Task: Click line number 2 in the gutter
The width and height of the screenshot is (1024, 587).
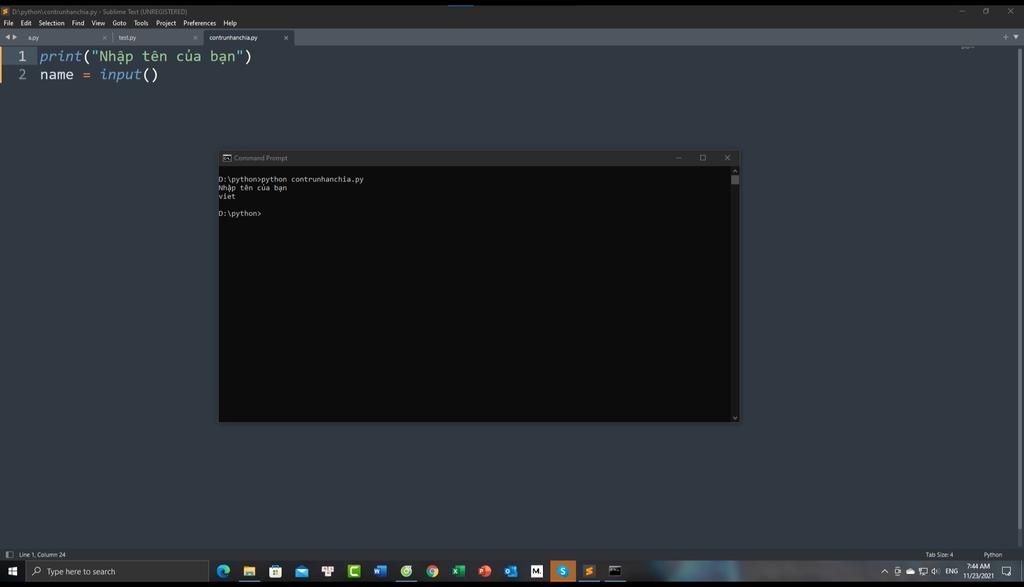Action: point(22,74)
